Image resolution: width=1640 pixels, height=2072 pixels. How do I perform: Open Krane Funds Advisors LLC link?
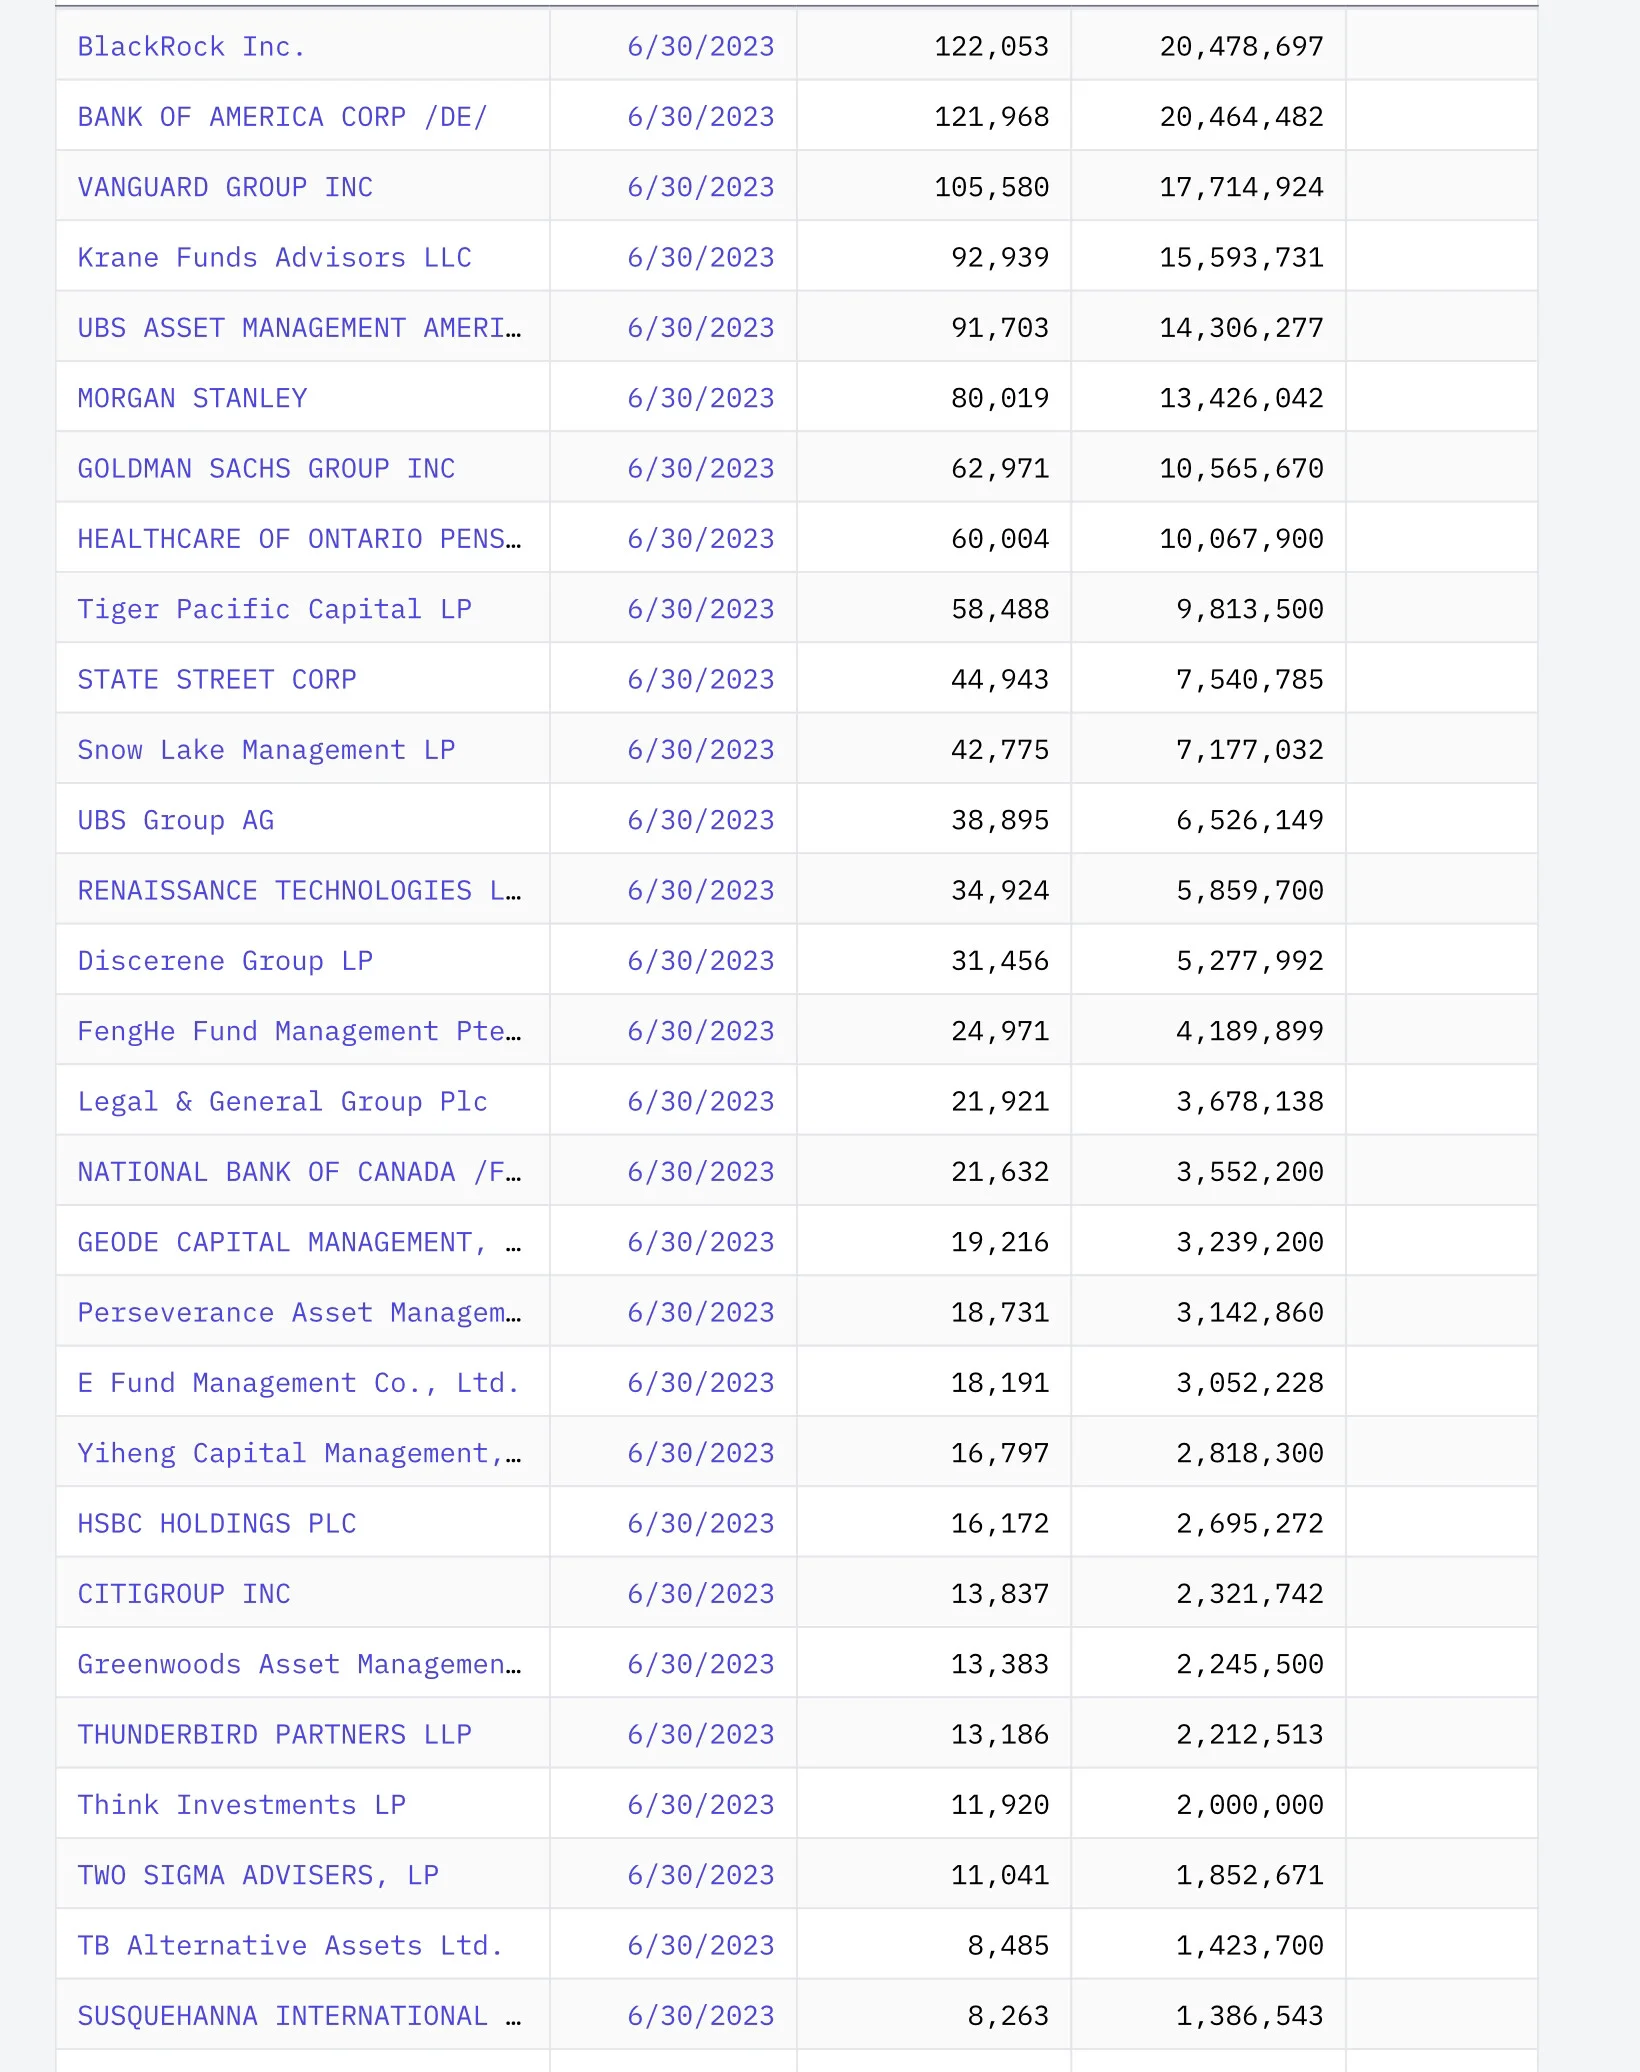click(274, 258)
